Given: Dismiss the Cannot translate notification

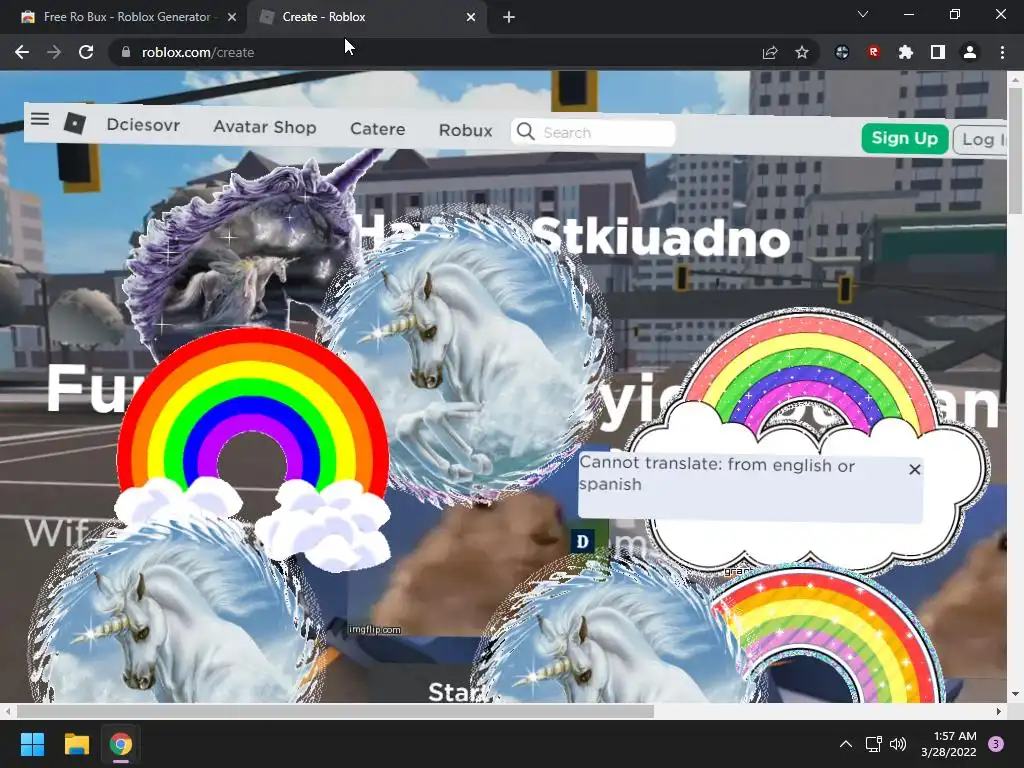Looking at the screenshot, I should click(x=914, y=469).
